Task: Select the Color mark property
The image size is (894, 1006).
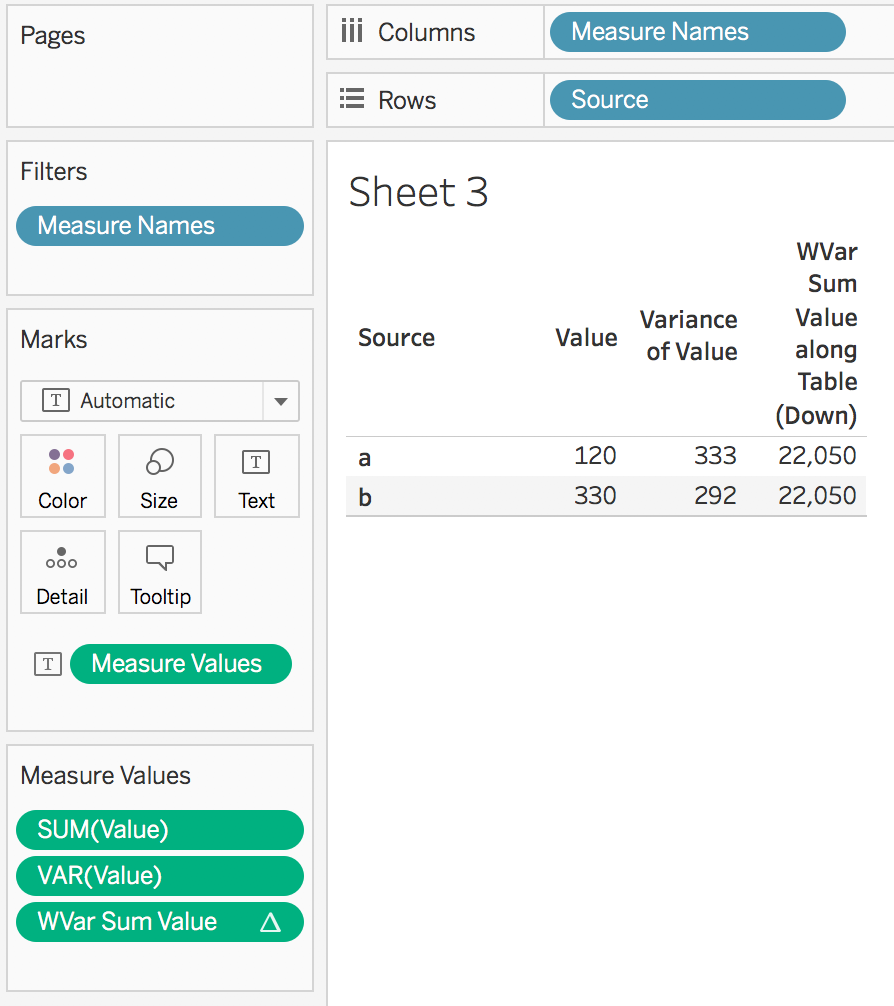Action: point(62,477)
